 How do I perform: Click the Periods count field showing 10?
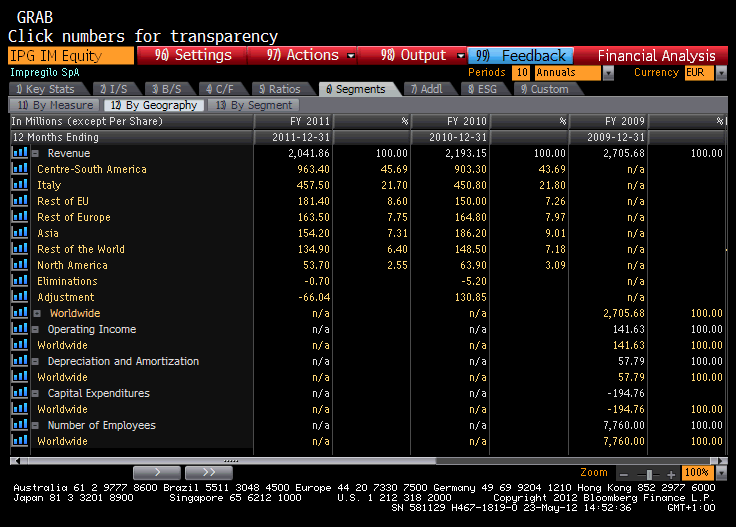pyautogui.click(x=521, y=73)
